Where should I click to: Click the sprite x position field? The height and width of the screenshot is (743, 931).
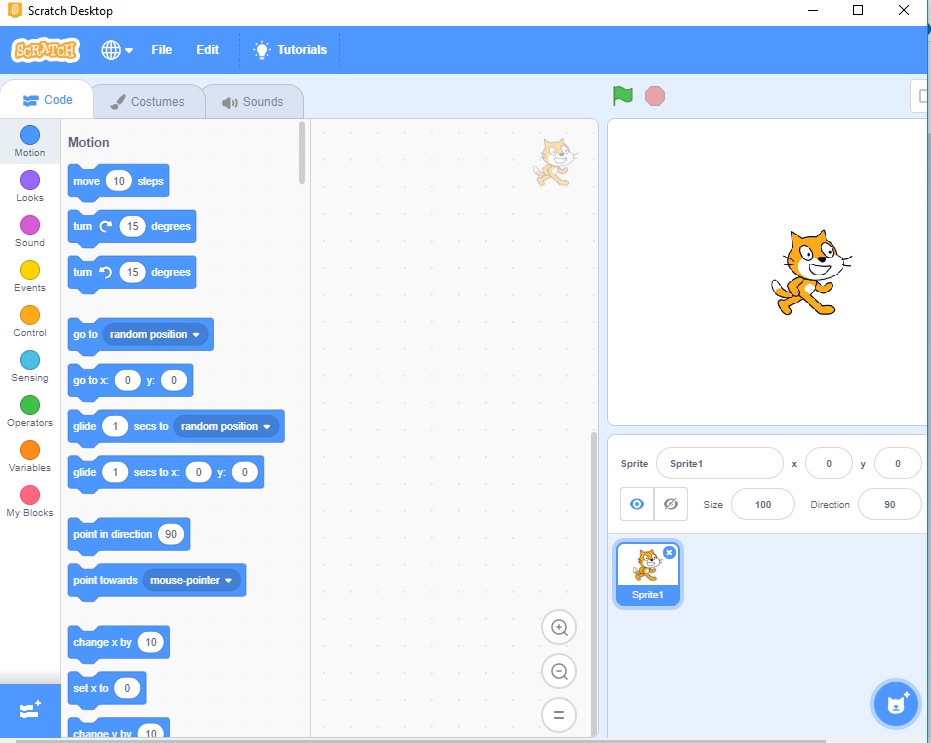pyautogui.click(x=828, y=463)
